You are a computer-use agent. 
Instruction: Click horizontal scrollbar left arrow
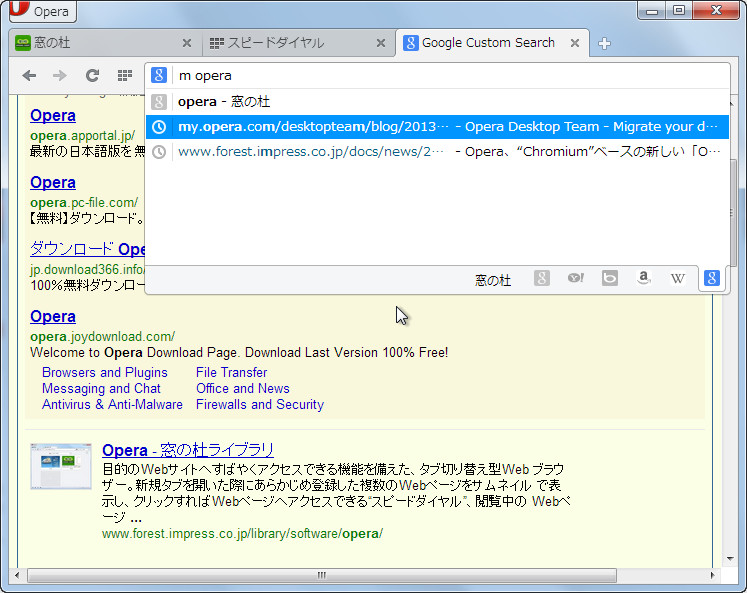point(17,575)
